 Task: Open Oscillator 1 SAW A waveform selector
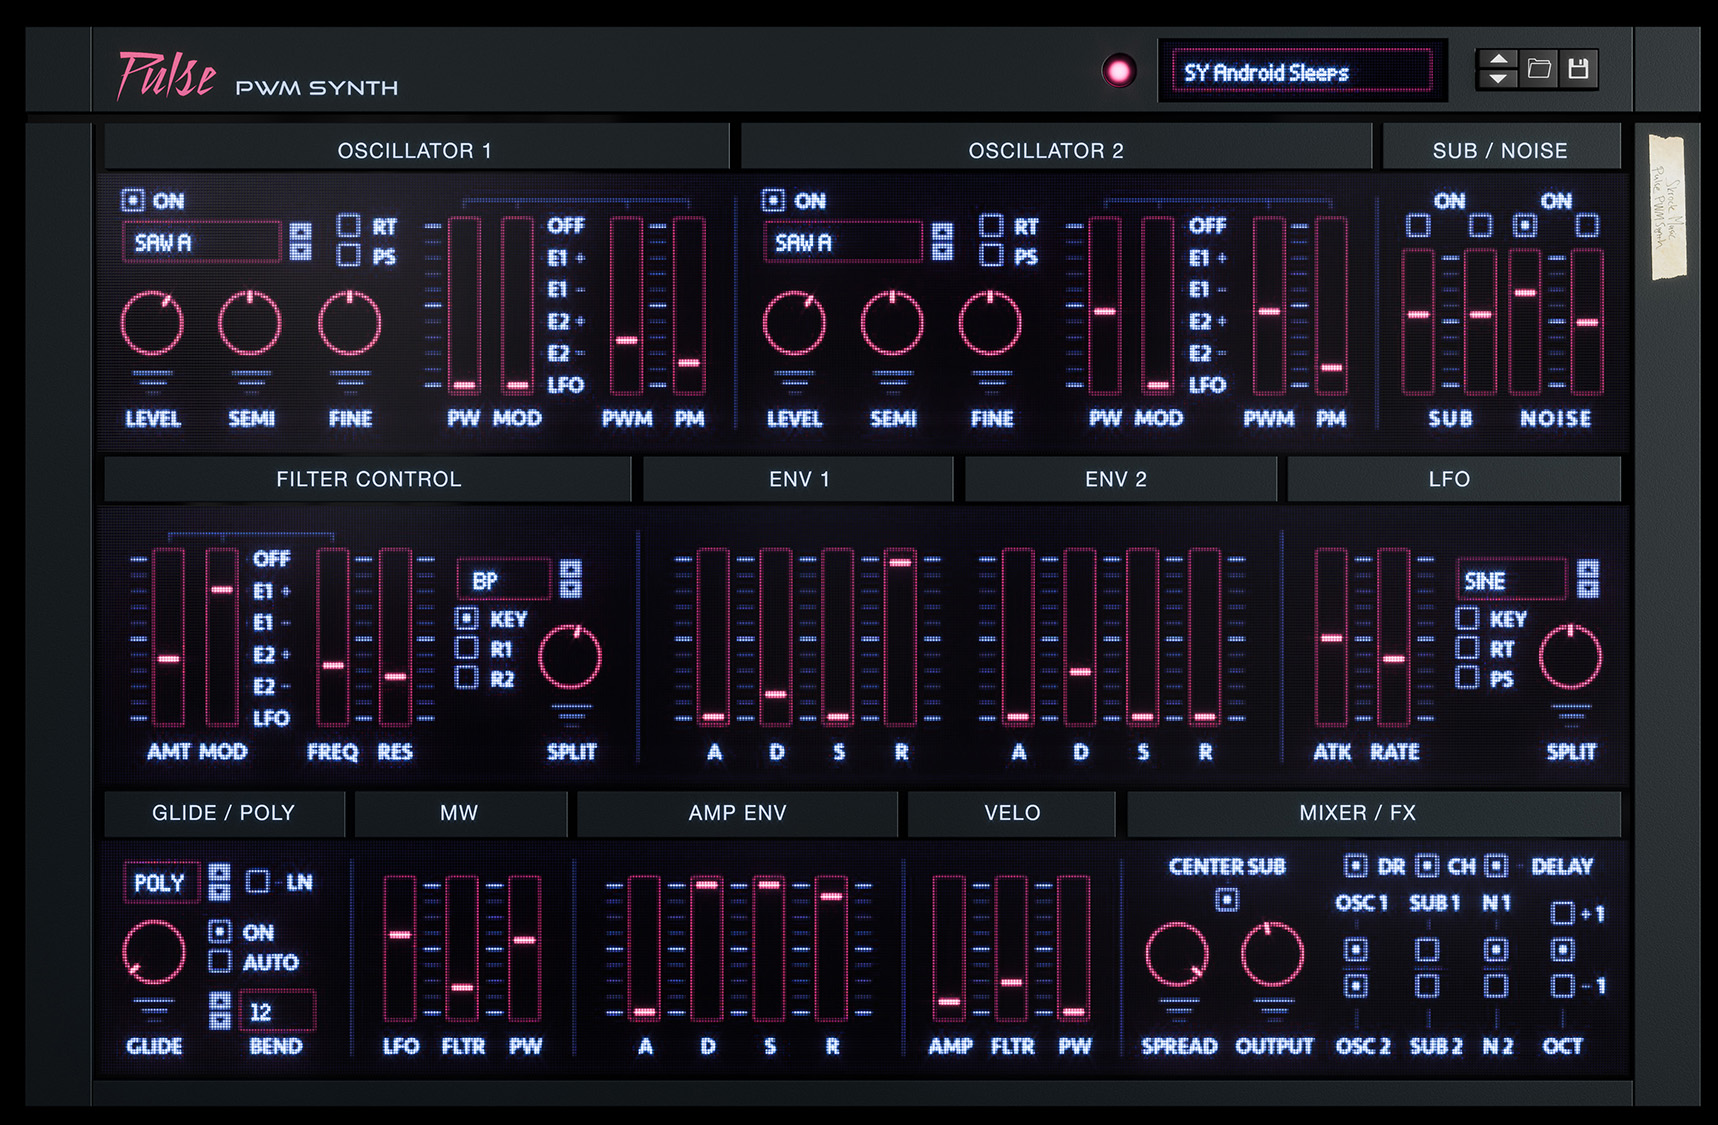click(202, 242)
